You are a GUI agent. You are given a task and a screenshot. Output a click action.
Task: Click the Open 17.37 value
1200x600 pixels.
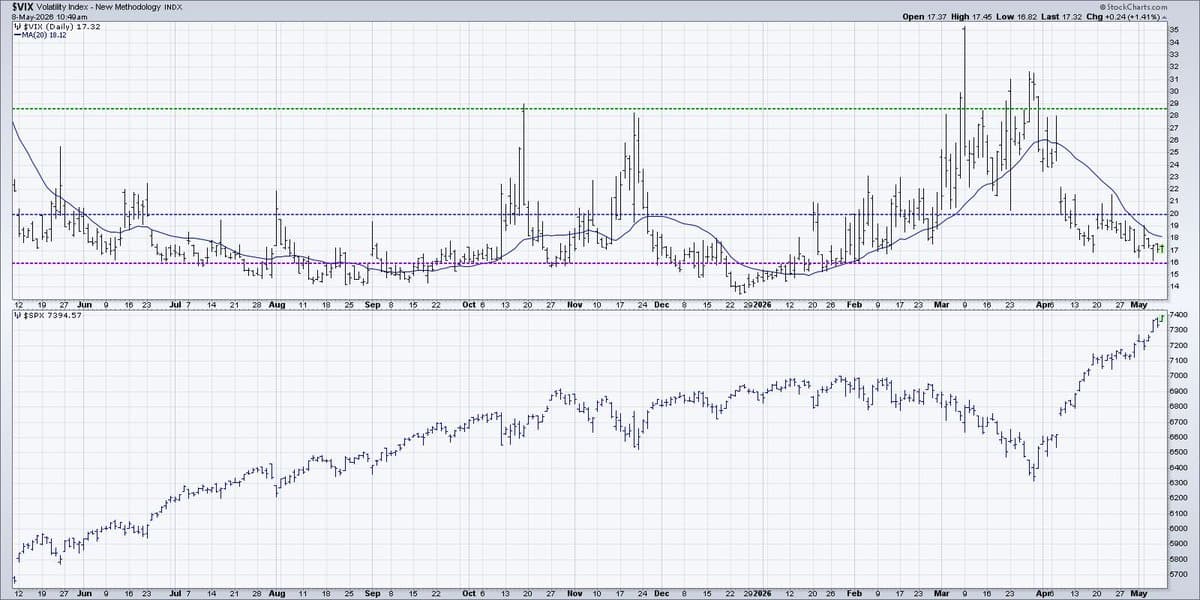(925, 17)
